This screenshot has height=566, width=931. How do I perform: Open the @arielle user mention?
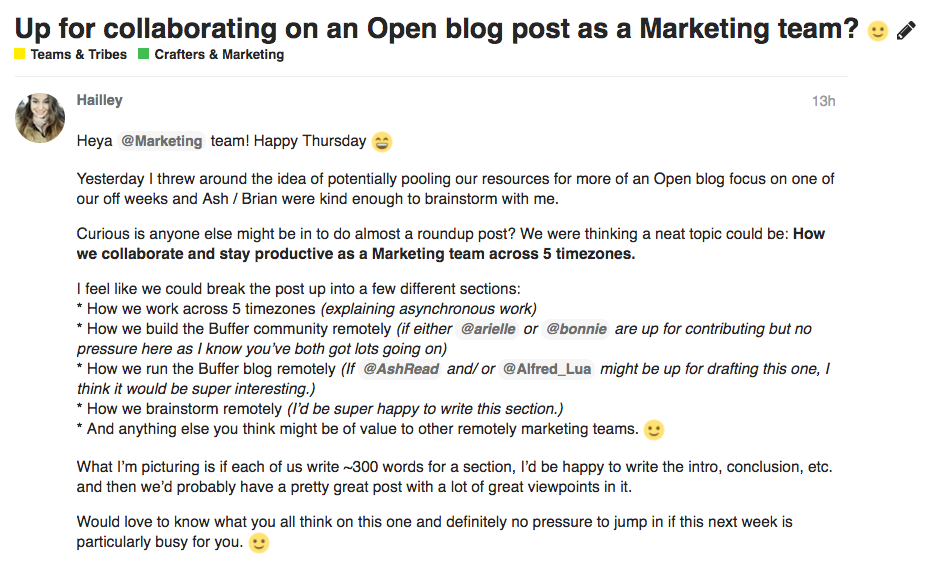pyautogui.click(x=488, y=329)
